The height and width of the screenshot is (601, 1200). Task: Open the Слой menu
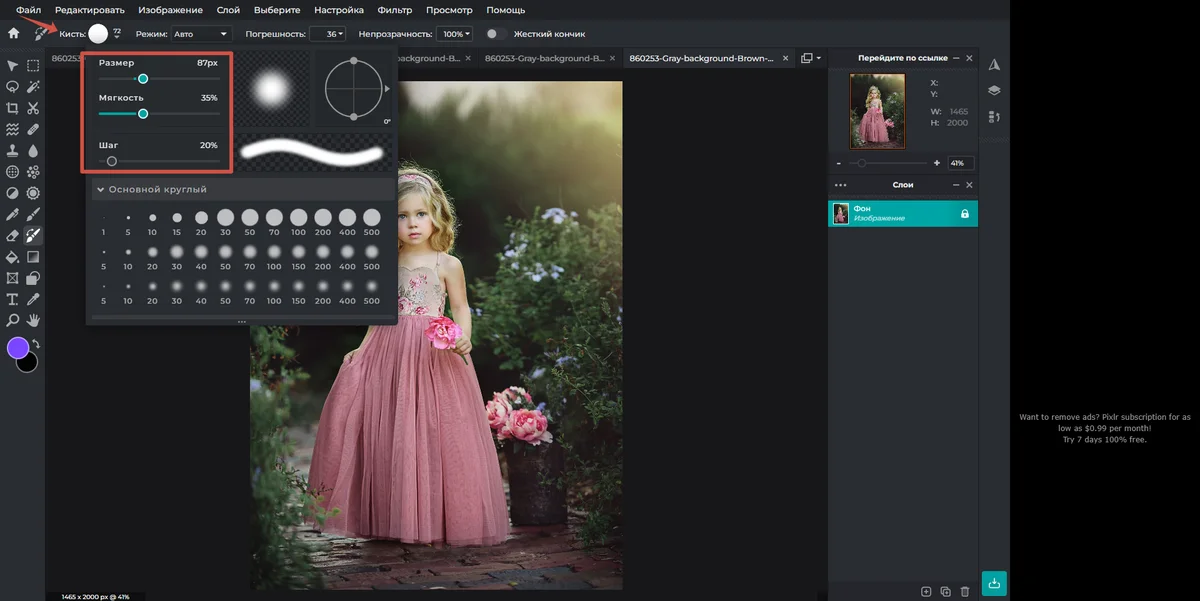click(x=228, y=10)
